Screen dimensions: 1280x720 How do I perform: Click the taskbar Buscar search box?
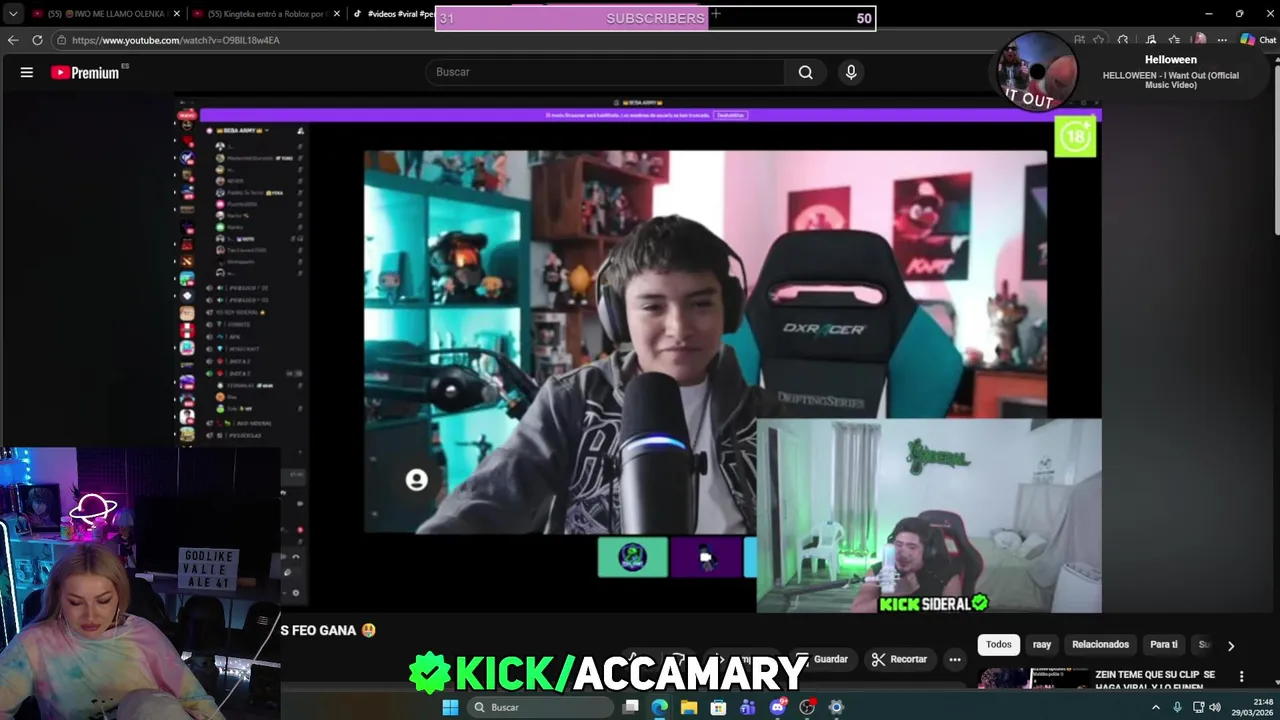click(x=540, y=707)
